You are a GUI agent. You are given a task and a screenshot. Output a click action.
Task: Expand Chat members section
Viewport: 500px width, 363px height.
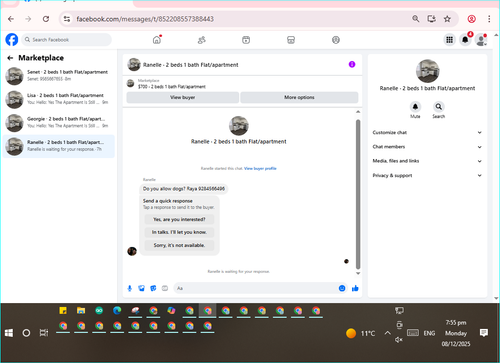(427, 147)
